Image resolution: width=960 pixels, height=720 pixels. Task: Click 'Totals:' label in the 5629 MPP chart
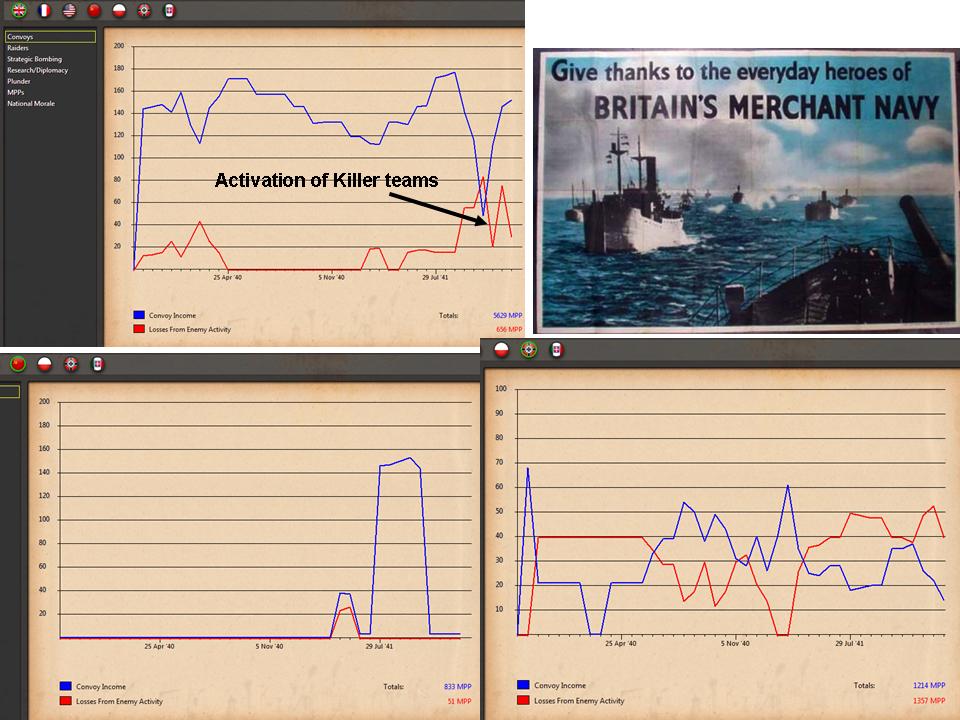(448, 315)
